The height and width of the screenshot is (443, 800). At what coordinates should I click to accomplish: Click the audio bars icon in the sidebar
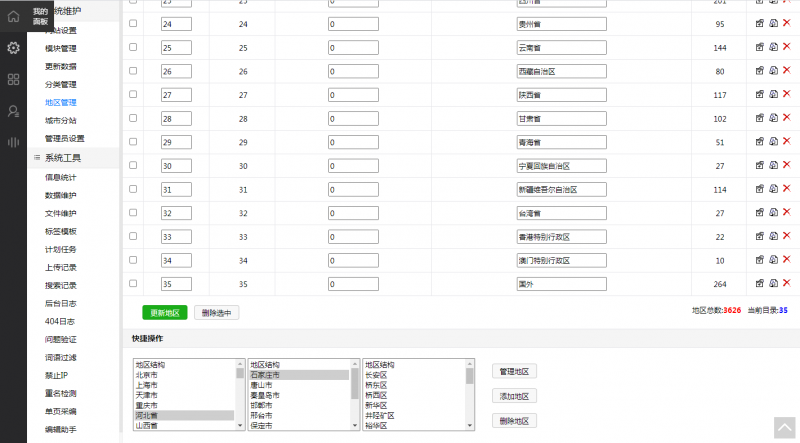[x=13, y=142]
